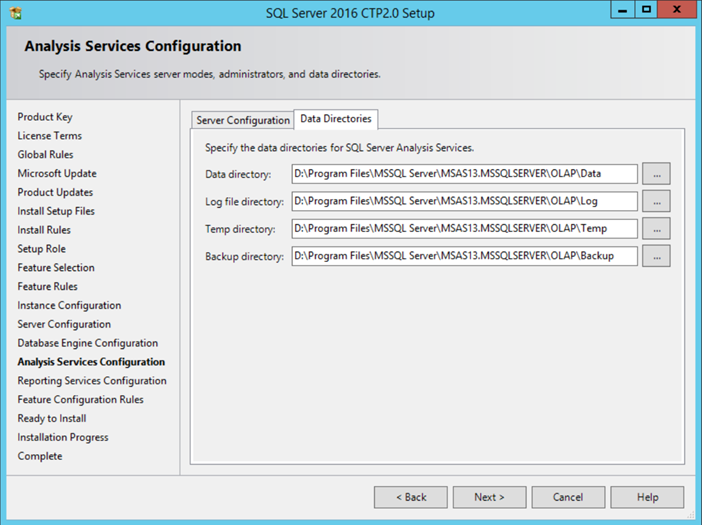Click the Backup directory path field
The image size is (702, 525).
tap(464, 256)
